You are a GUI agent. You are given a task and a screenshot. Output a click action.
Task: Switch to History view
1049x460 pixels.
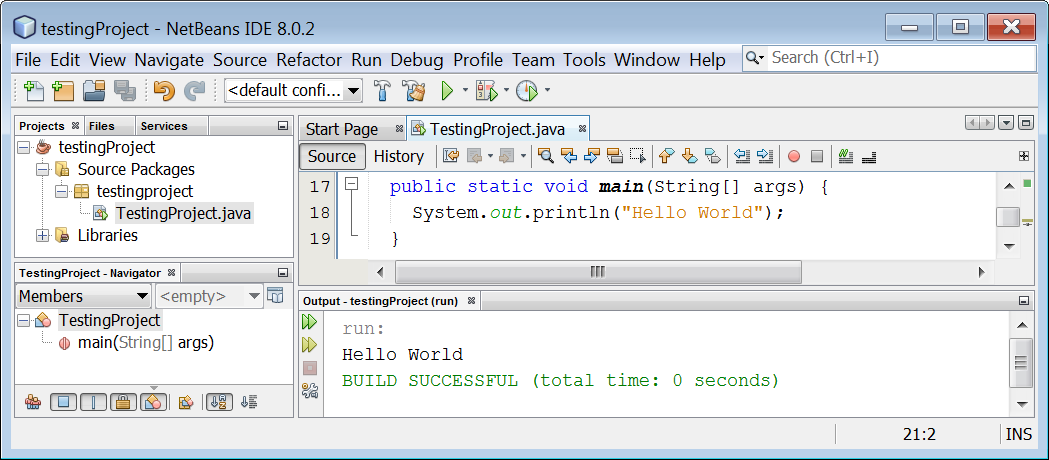click(399, 156)
